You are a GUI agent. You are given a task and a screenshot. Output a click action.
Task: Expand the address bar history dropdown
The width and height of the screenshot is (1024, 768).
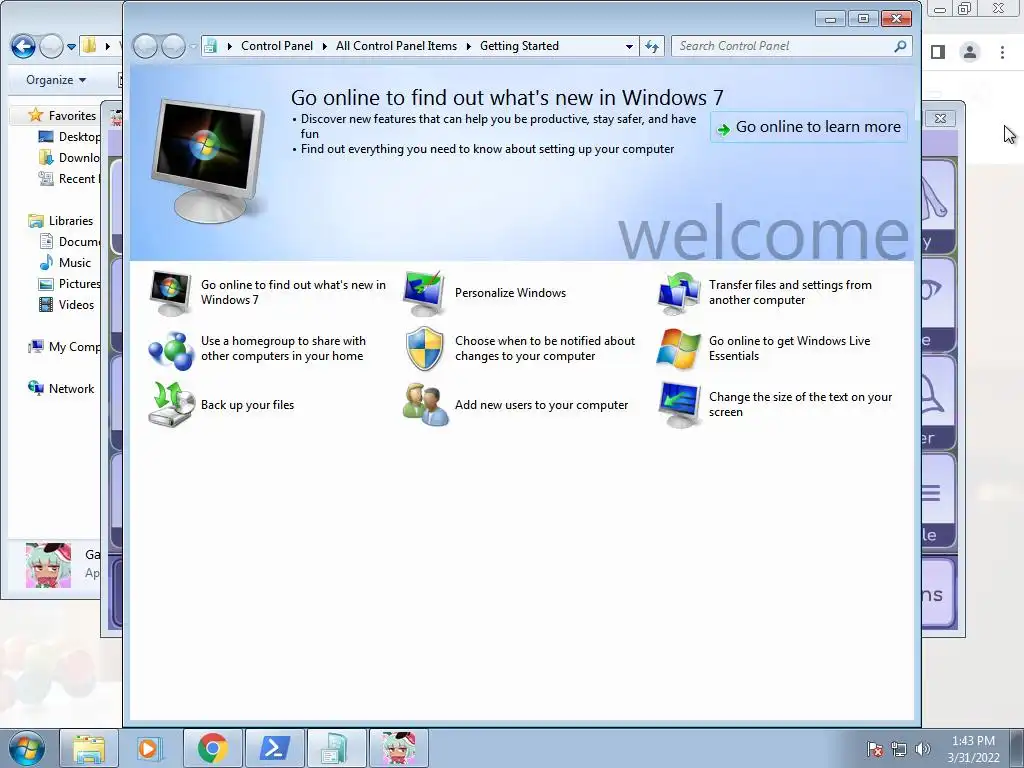629,46
